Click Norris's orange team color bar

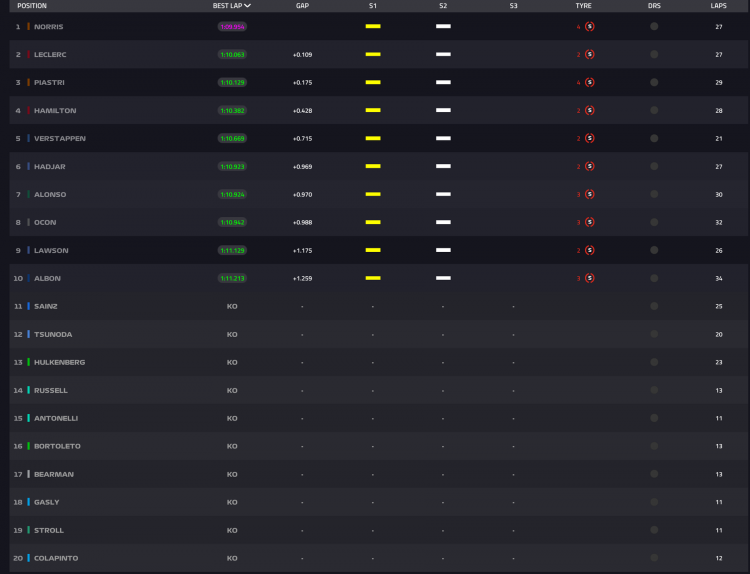pos(29,26)
